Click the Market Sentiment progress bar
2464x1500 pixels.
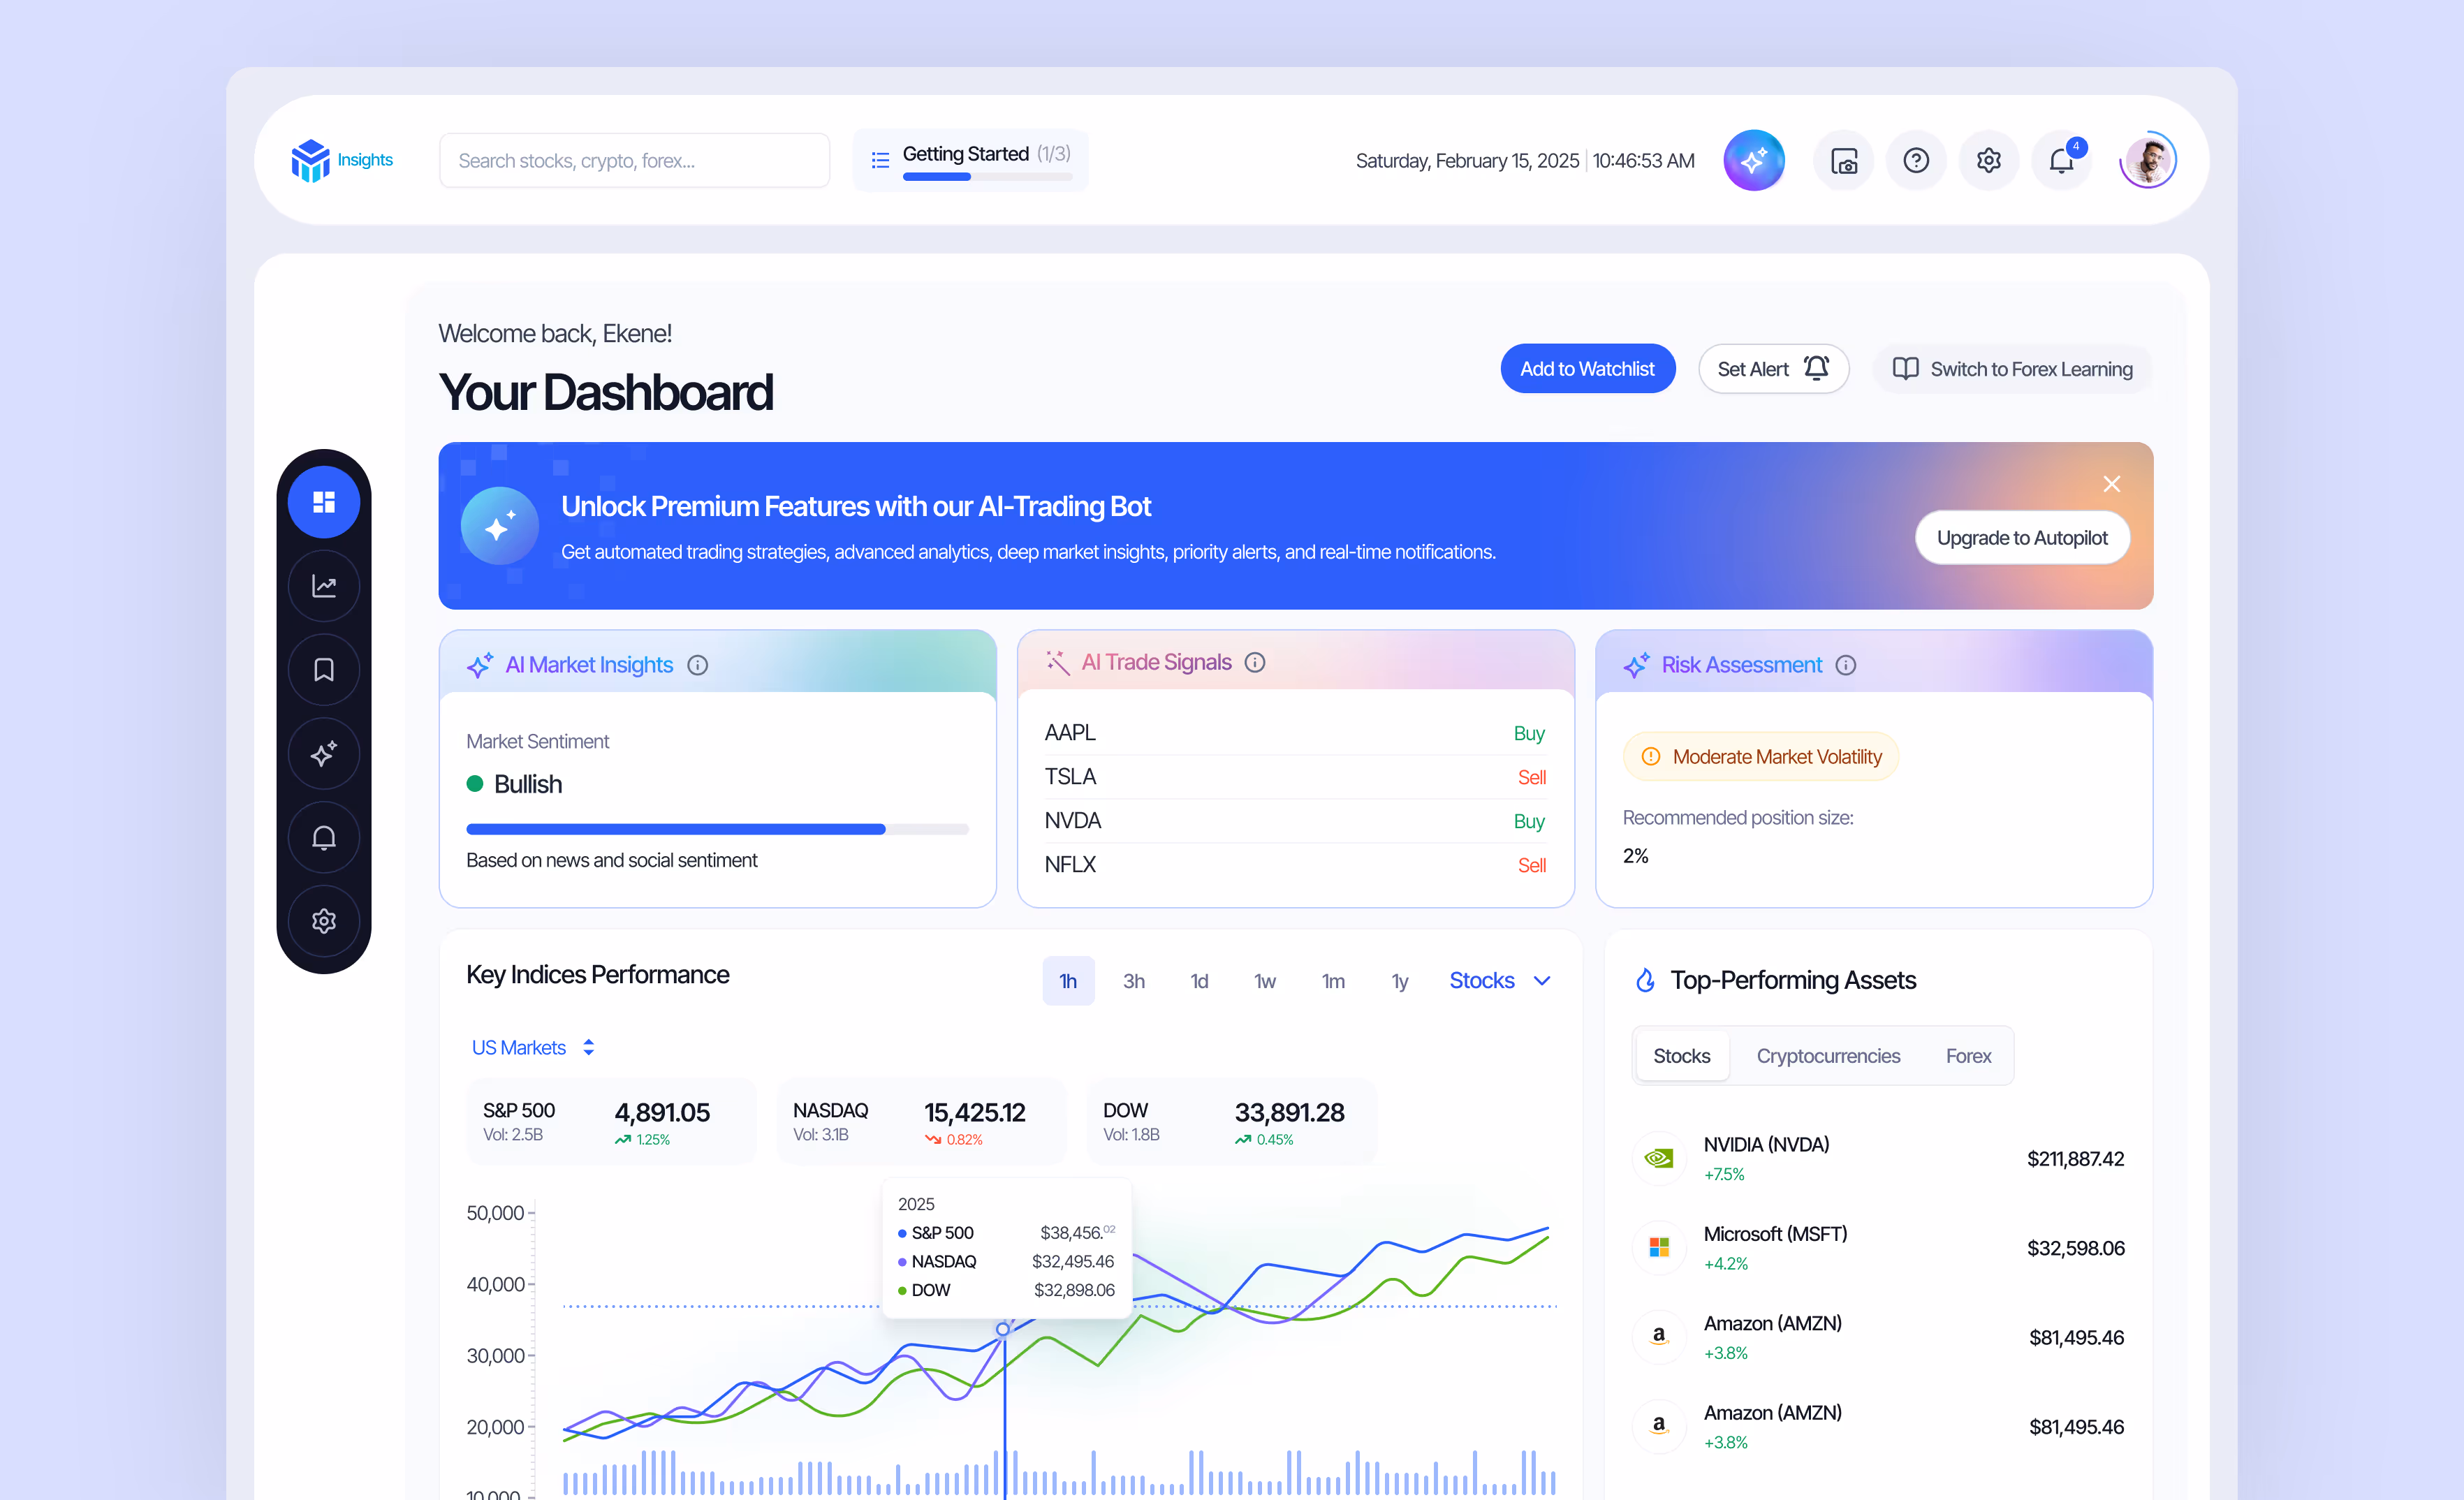click(x=717, y=829)
